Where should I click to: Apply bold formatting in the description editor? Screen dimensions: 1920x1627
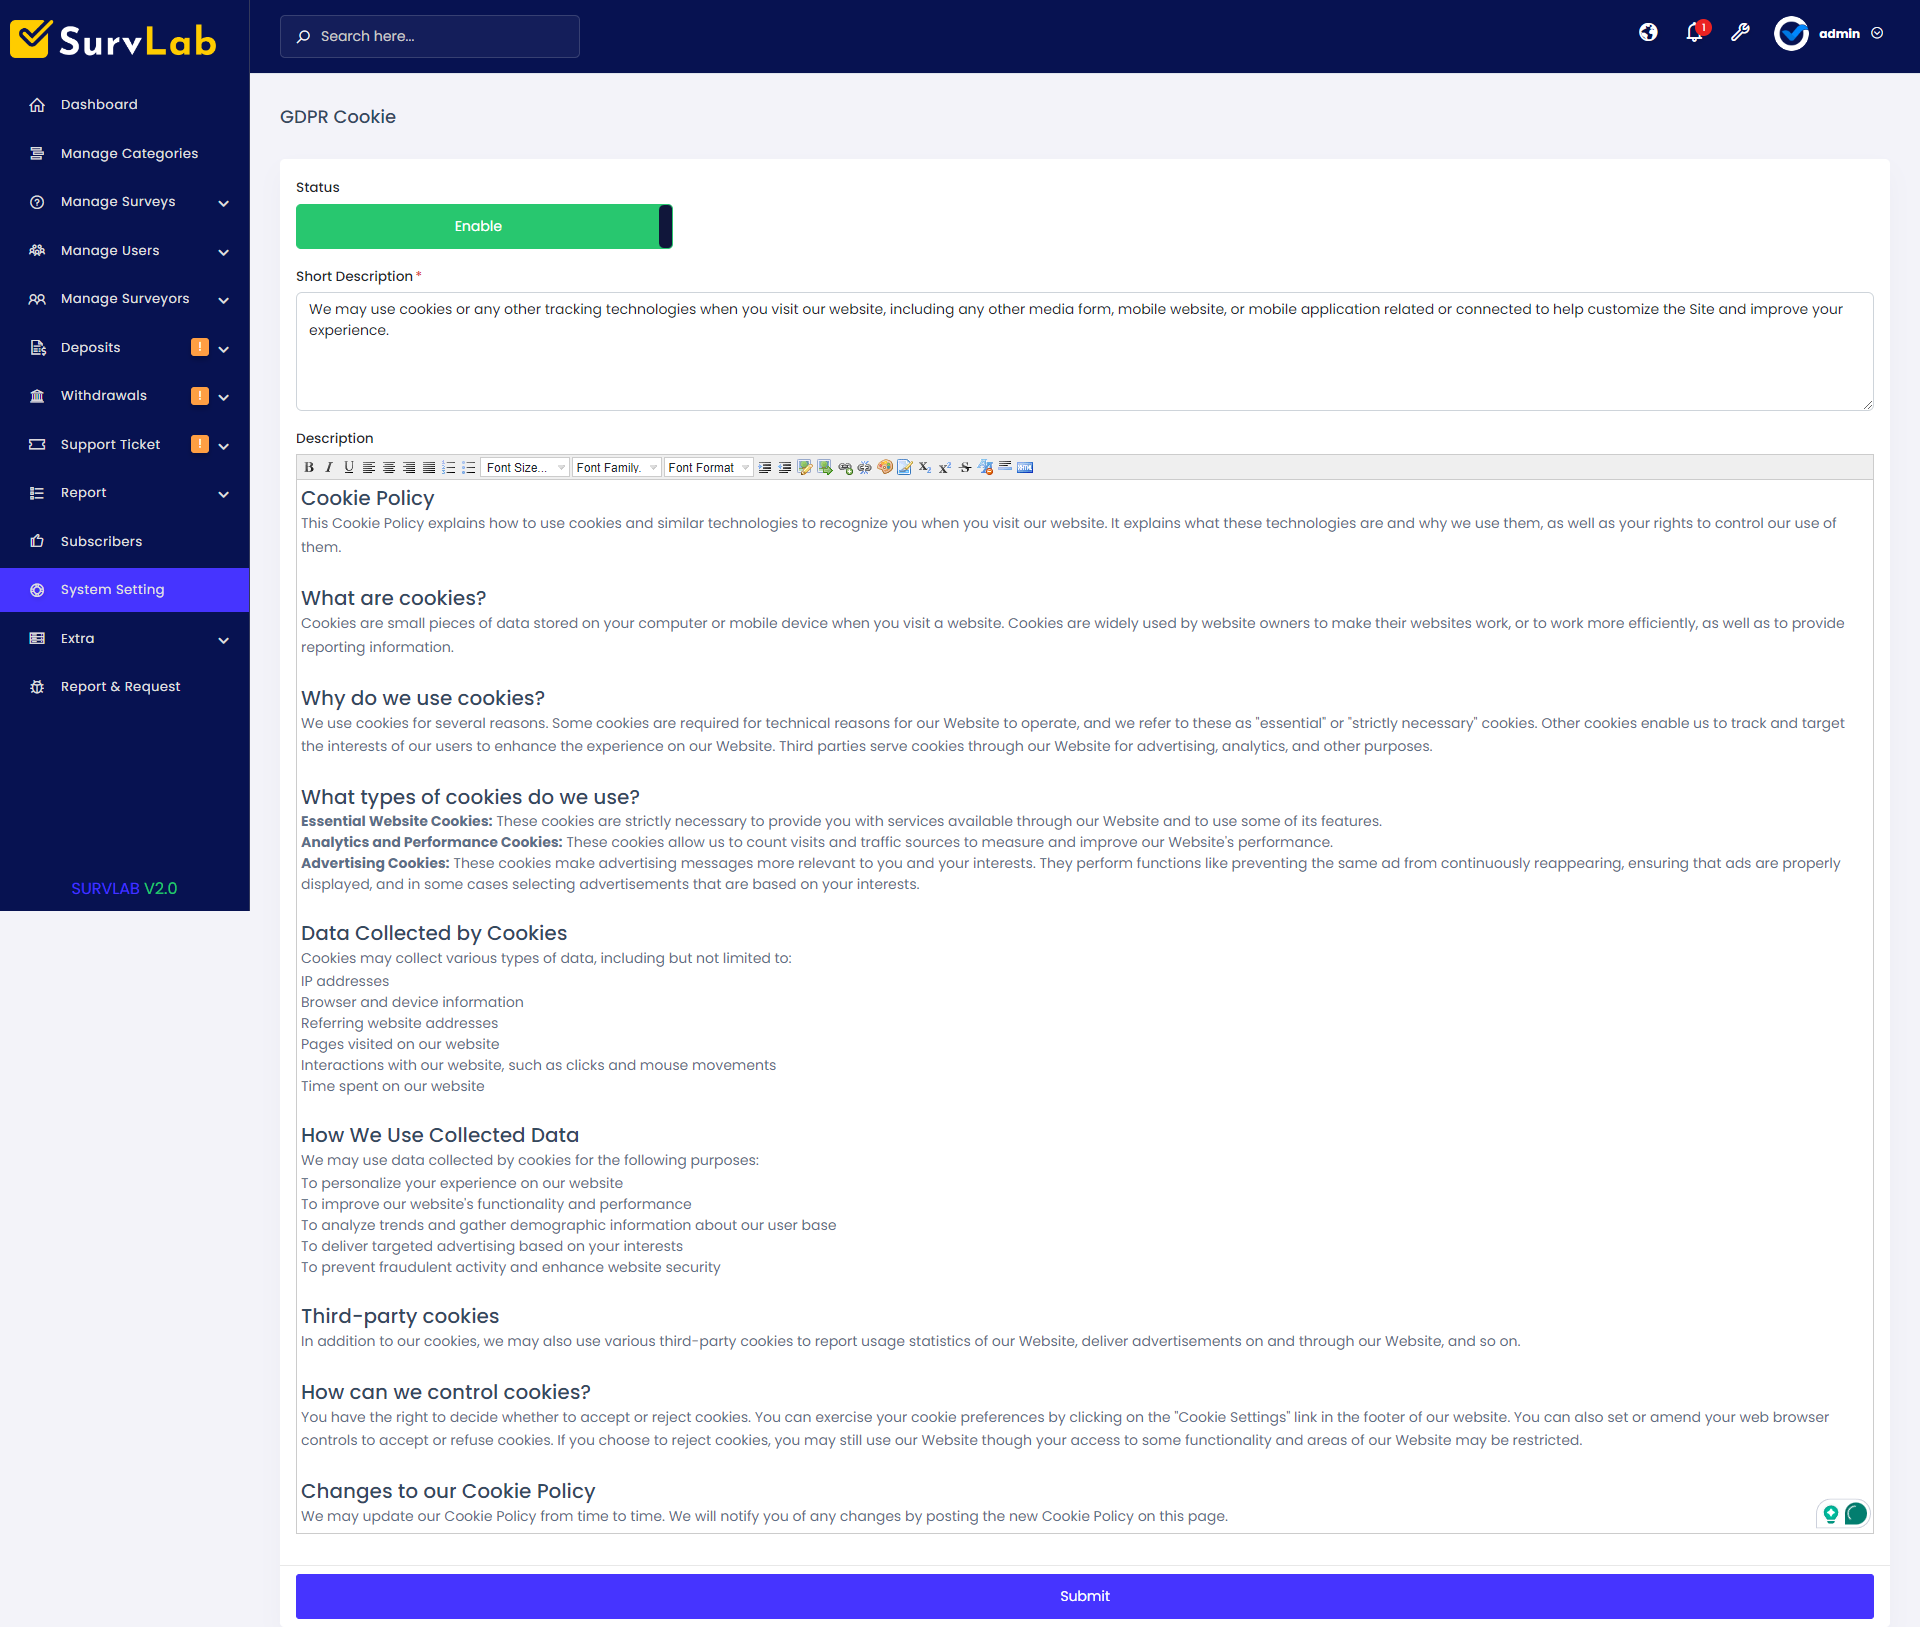pos(309,467)
